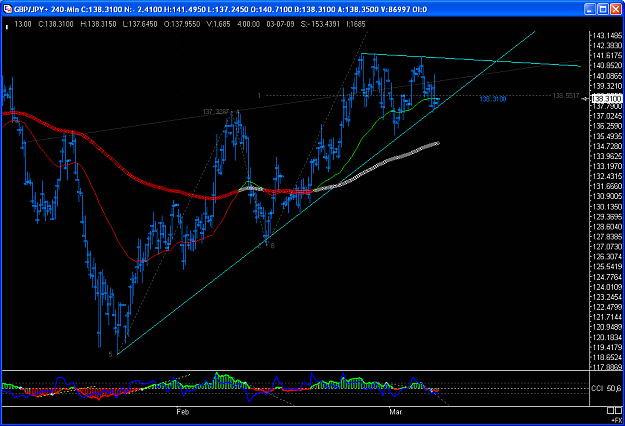Click the O:137.9550 open value in data bar
Image resolution: width=625 pixels, height=426 pixels.
(182, 24)
